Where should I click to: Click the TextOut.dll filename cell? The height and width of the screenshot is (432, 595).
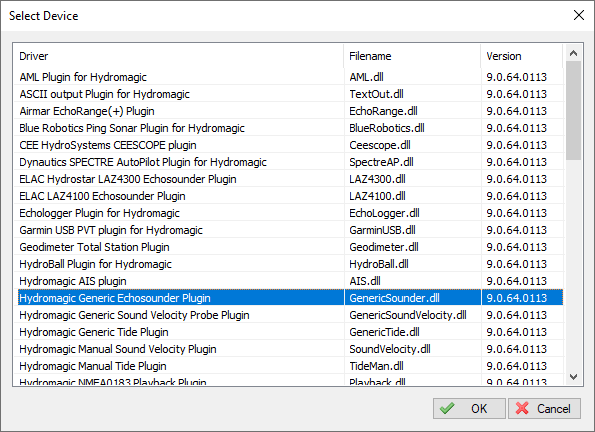[412, 94]
